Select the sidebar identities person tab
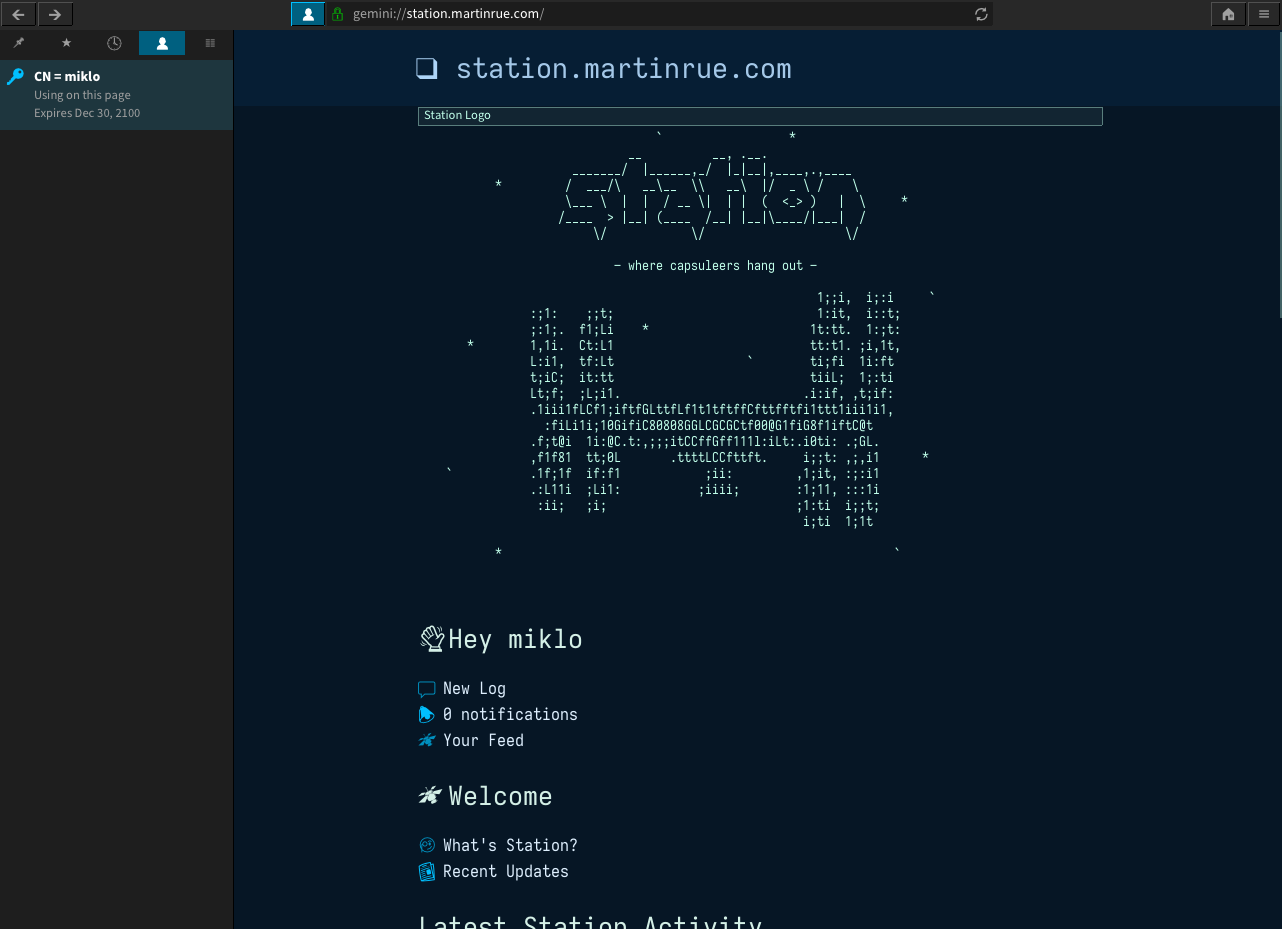The width and height of the screenshot is (1282, 929). [x=162, y=43]
